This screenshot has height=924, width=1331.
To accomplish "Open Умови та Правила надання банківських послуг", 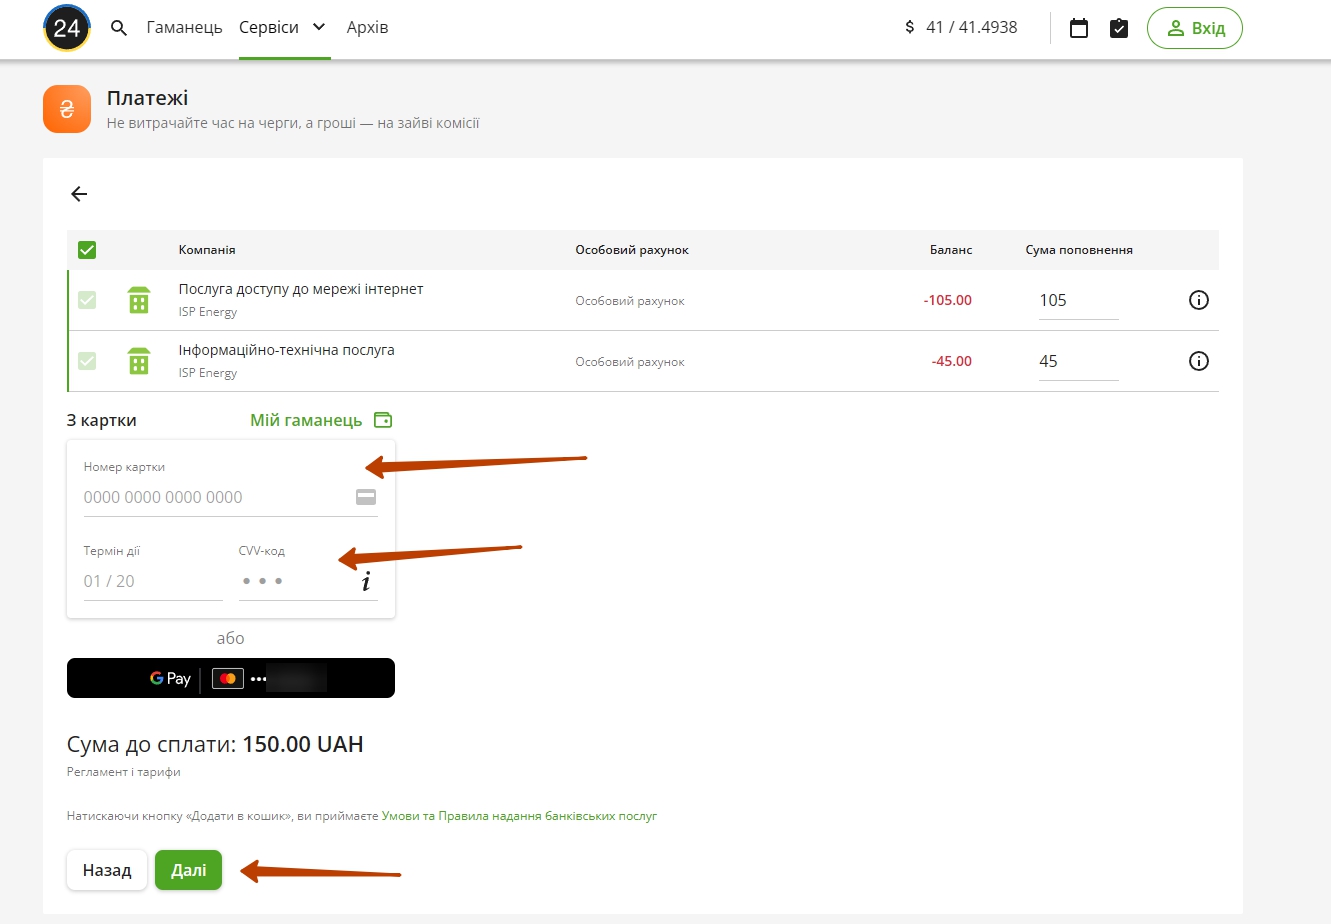I will [519, 816].
